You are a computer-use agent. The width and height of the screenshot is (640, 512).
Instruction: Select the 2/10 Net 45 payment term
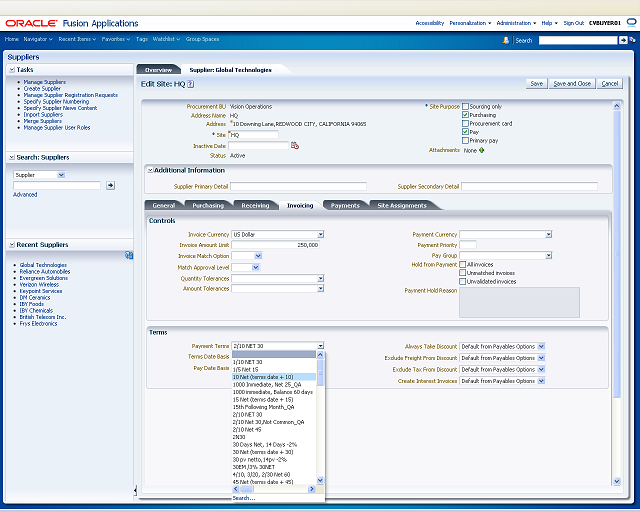[x=274, y=430]
